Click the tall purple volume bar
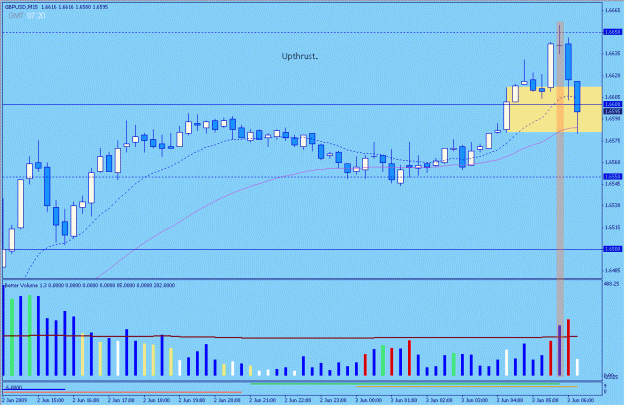625x406 pixels. tap(560, 351)
